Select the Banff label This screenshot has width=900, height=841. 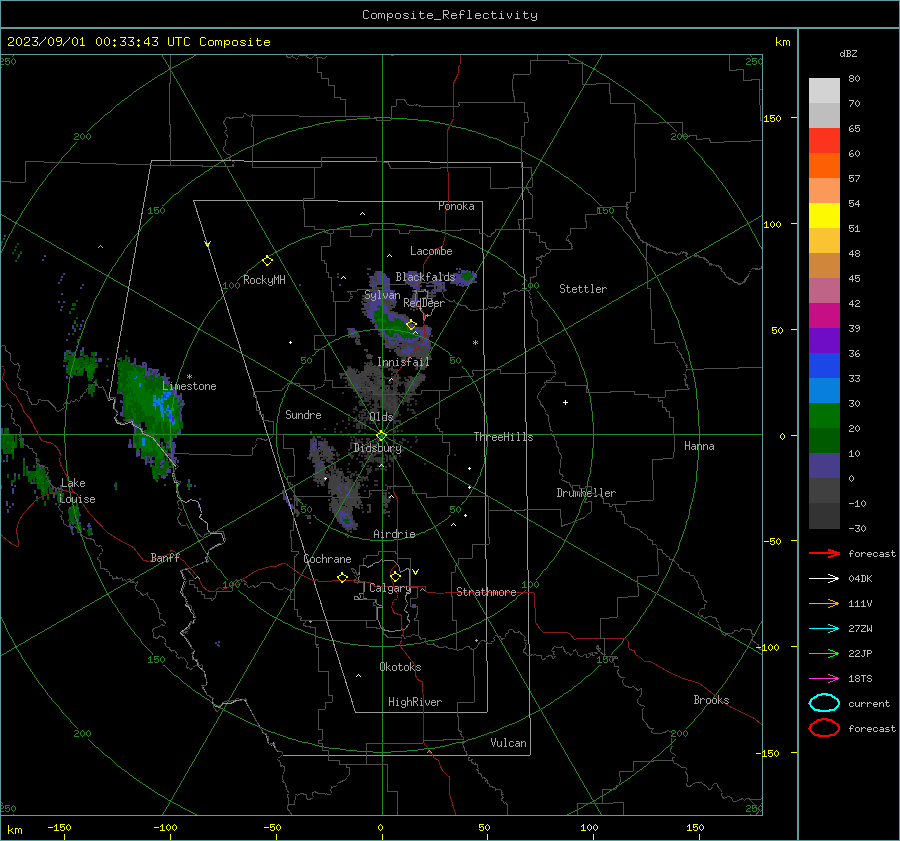point(165,557)
